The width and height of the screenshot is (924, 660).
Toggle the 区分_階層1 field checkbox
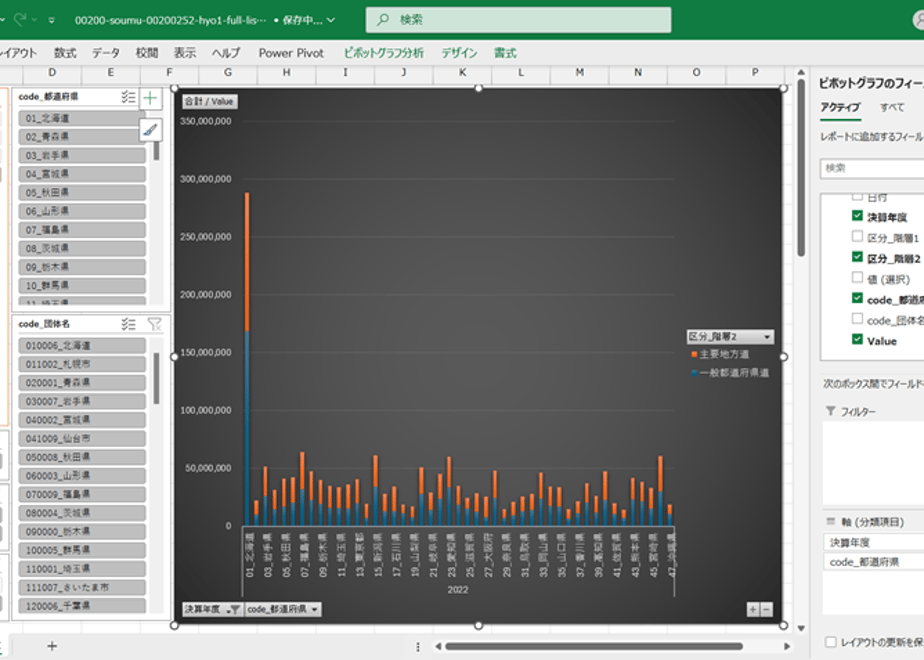click(857, 236)
